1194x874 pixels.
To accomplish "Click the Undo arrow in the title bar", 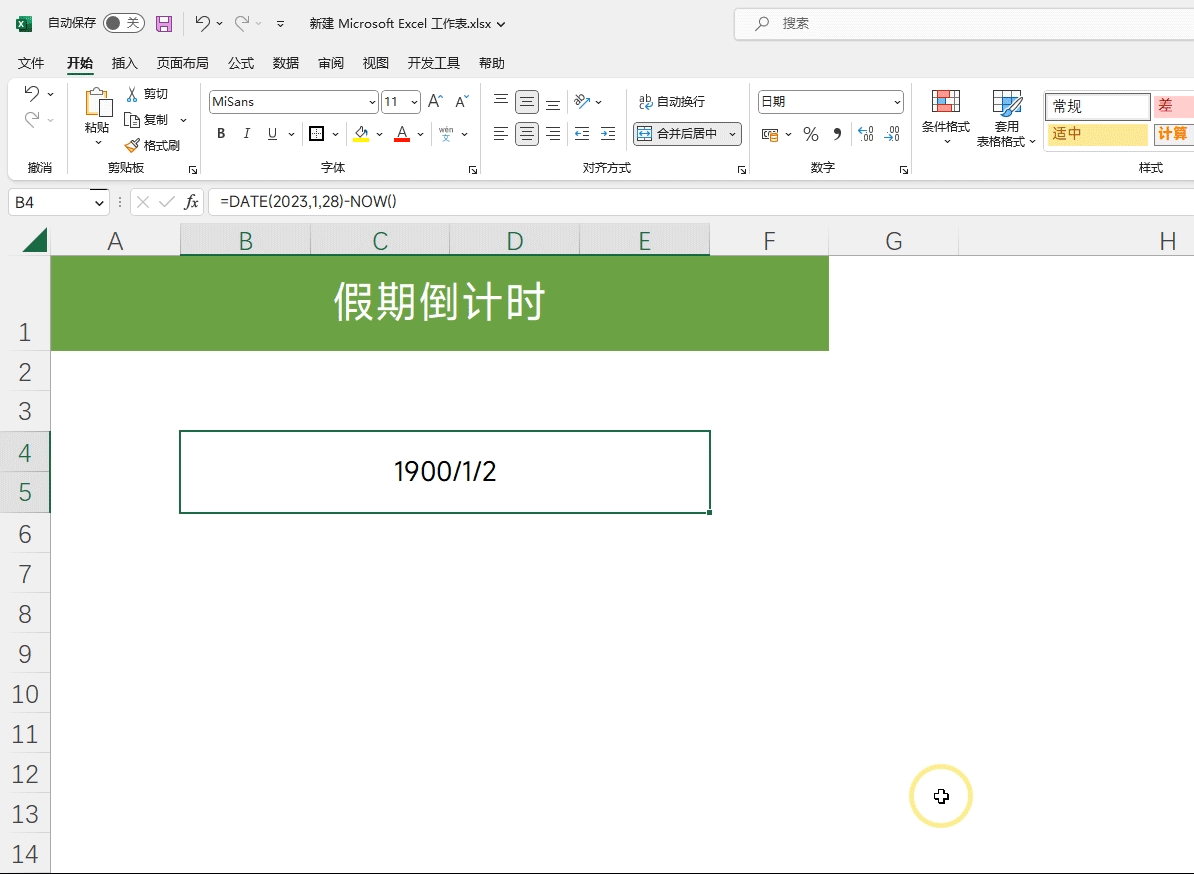I will 202,24.
